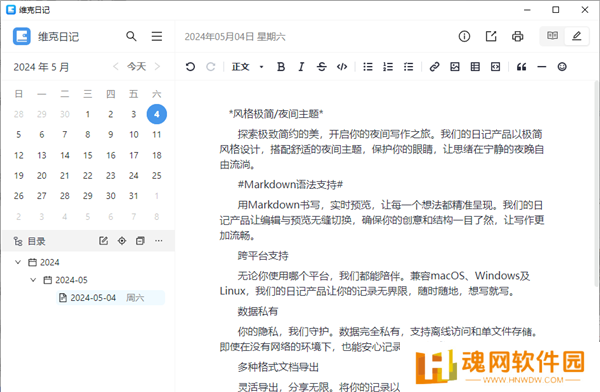Insert a table from the toolbar
The width and height of the screenshot is (600, 392).
(x=475, y=67)
